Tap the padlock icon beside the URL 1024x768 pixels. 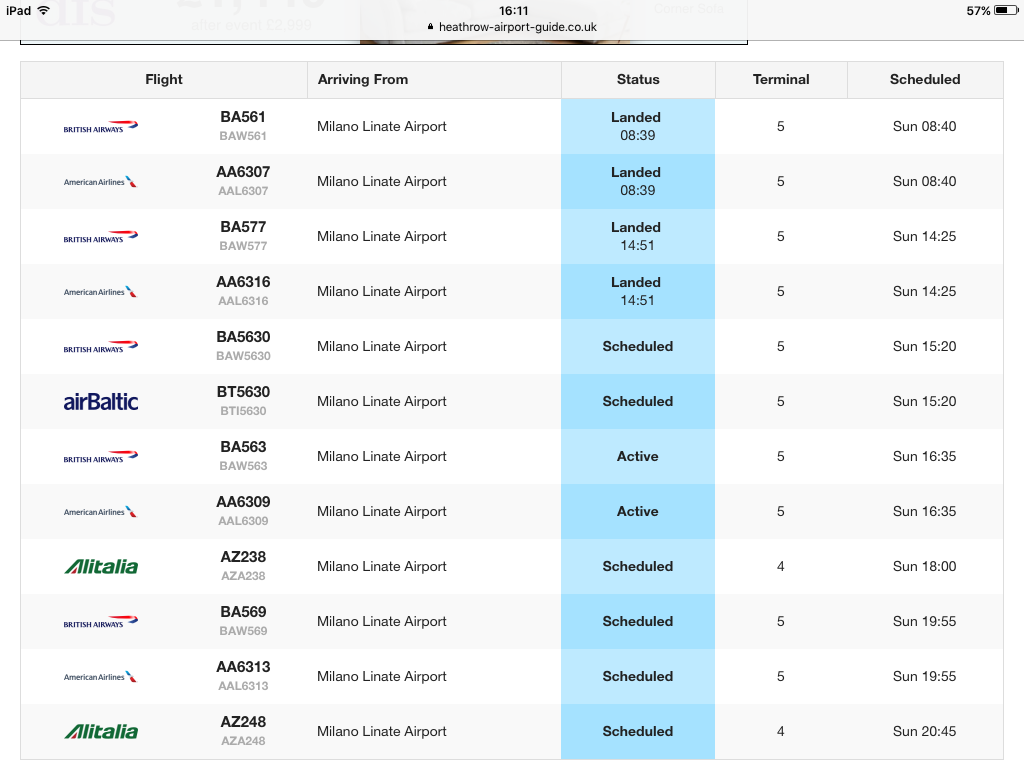tap(430, 27)
